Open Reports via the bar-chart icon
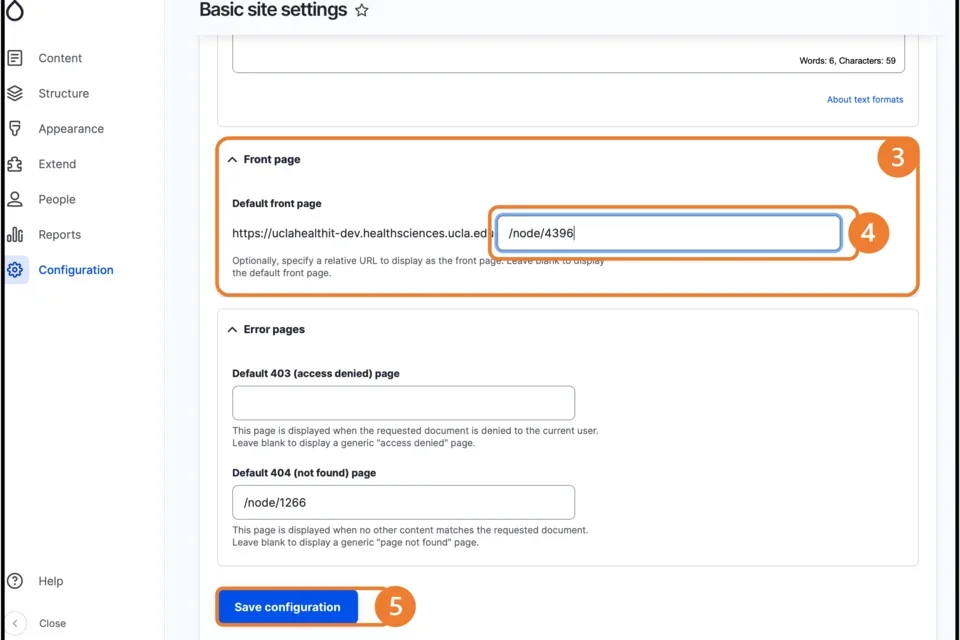This screenshot has width=960, height=640. 16,234
